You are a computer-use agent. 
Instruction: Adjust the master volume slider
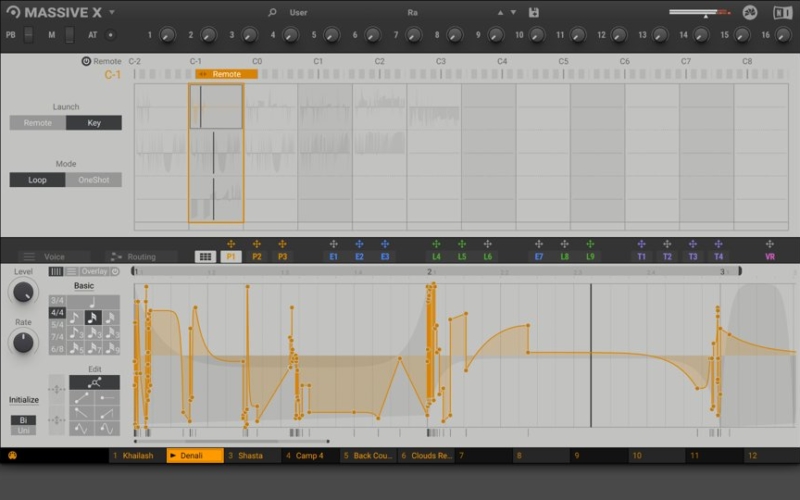coord(699,12)
